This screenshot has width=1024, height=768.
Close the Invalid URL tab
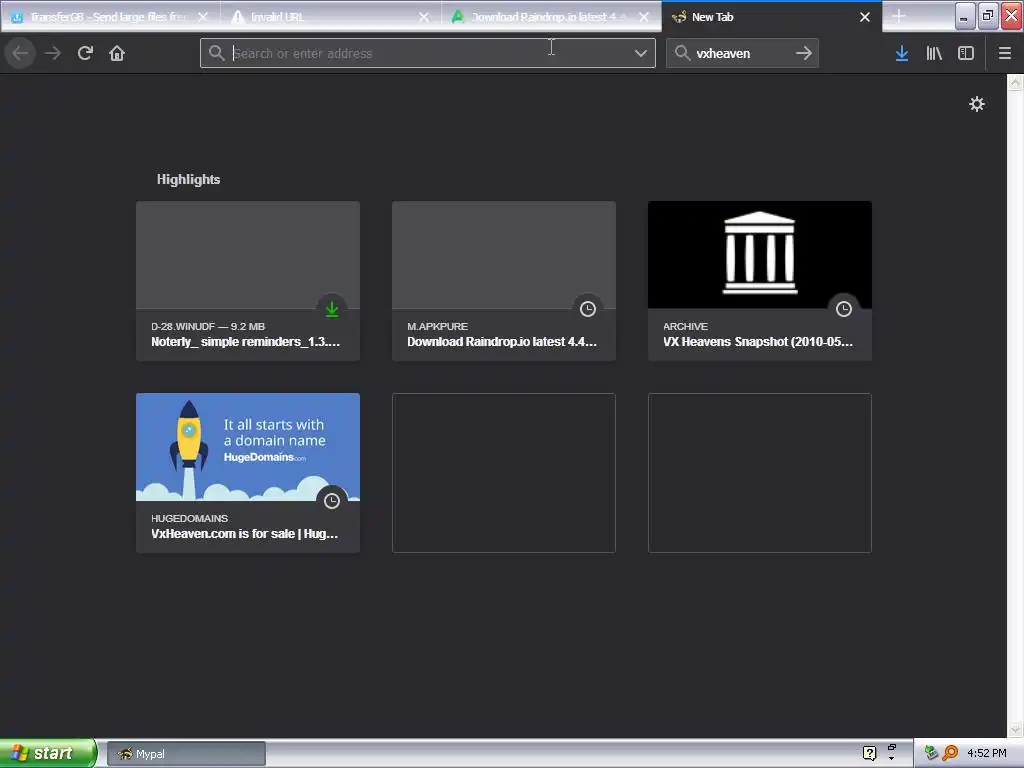[424, 17]
